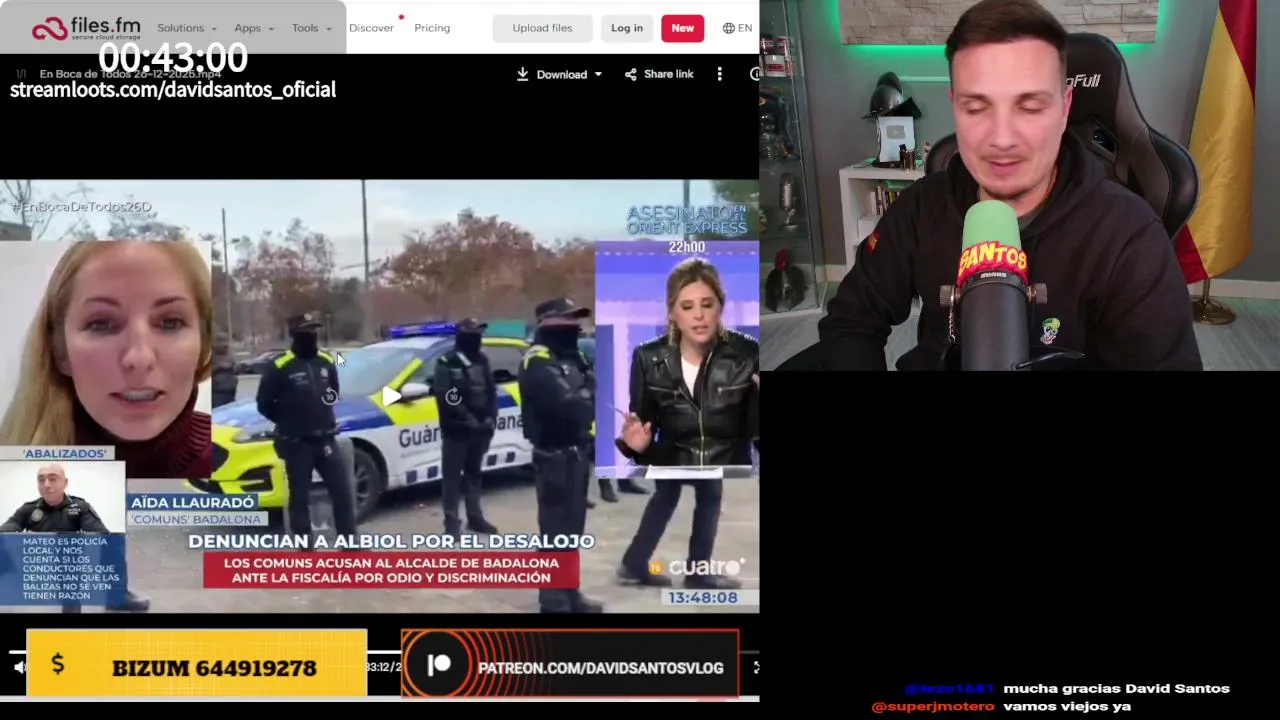
Task: Open the three-dot more options menu
Action: [719, 74]
